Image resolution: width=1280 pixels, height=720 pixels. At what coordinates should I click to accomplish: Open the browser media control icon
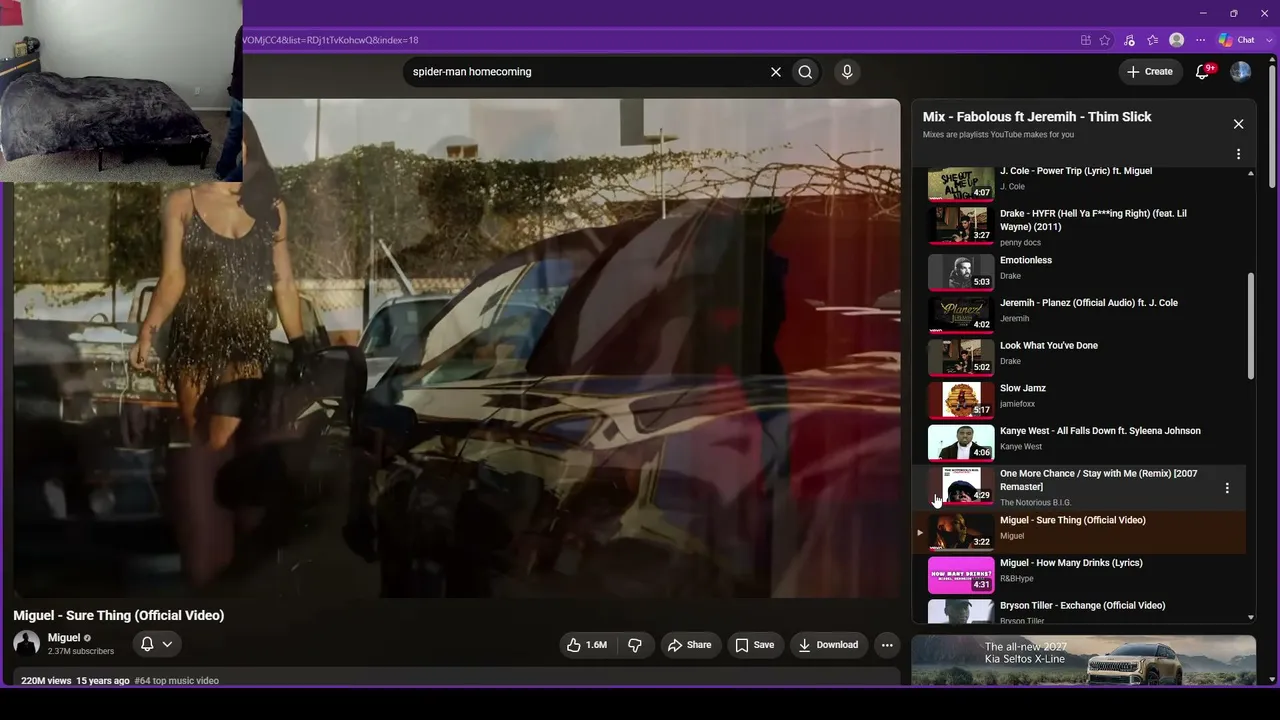click(x=1129, y=40)
